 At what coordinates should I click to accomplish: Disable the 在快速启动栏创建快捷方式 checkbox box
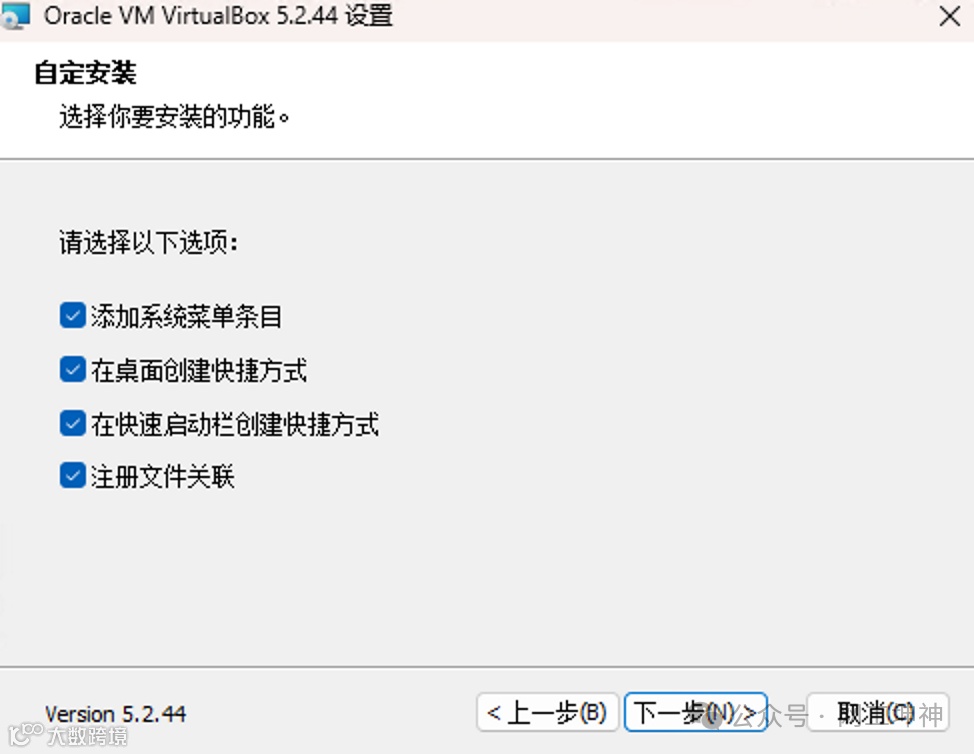[x=73, y=424]
